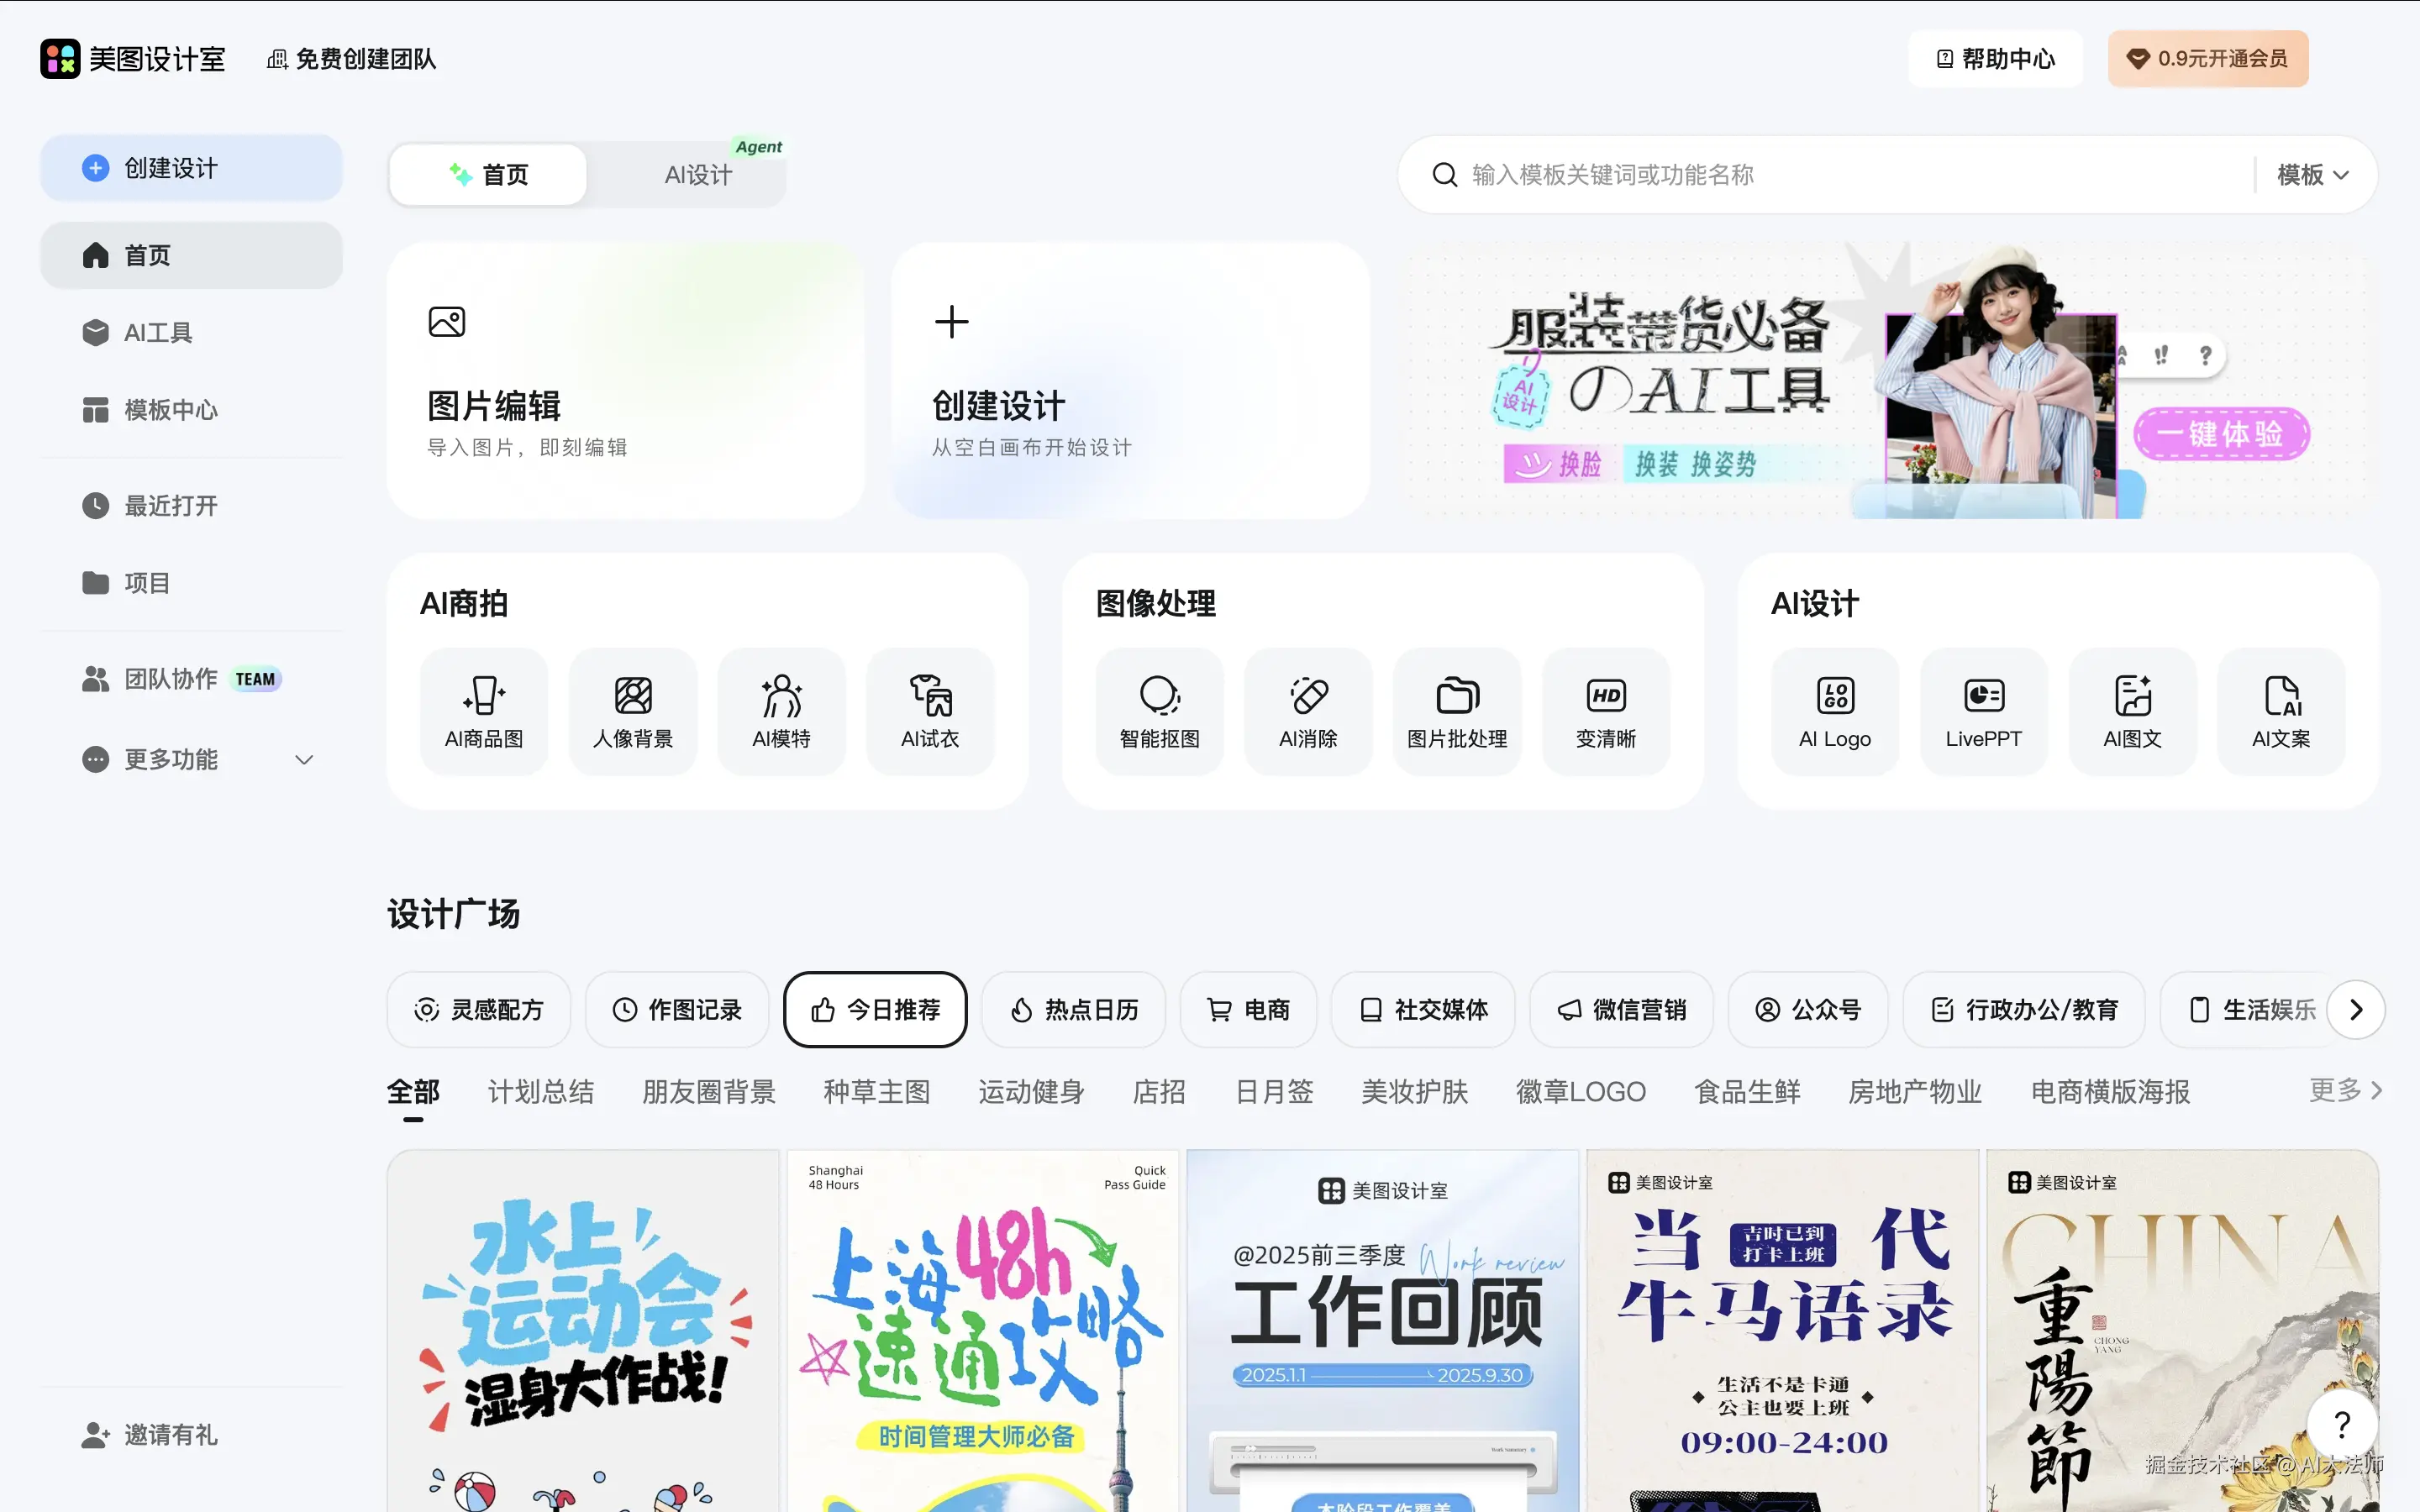Open the 智能抠图 cutout tool
Image resolution: width=2420 pixels, height=1512 pixels.
pyautogui.click(x=1159, y=711)
